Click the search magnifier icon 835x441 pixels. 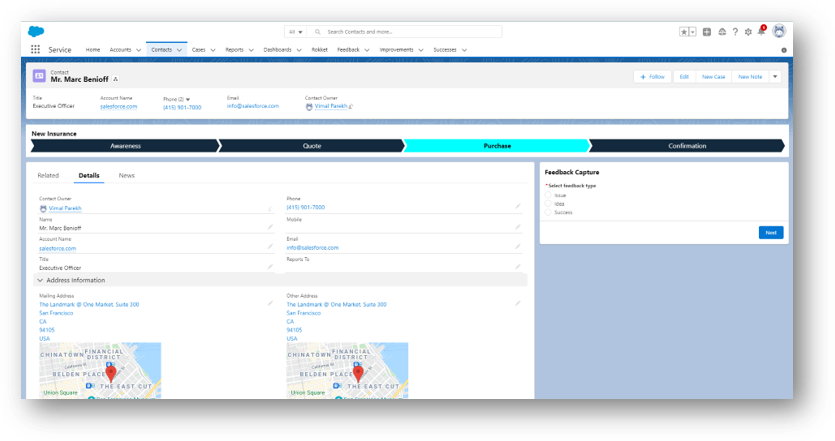point(317,32)
